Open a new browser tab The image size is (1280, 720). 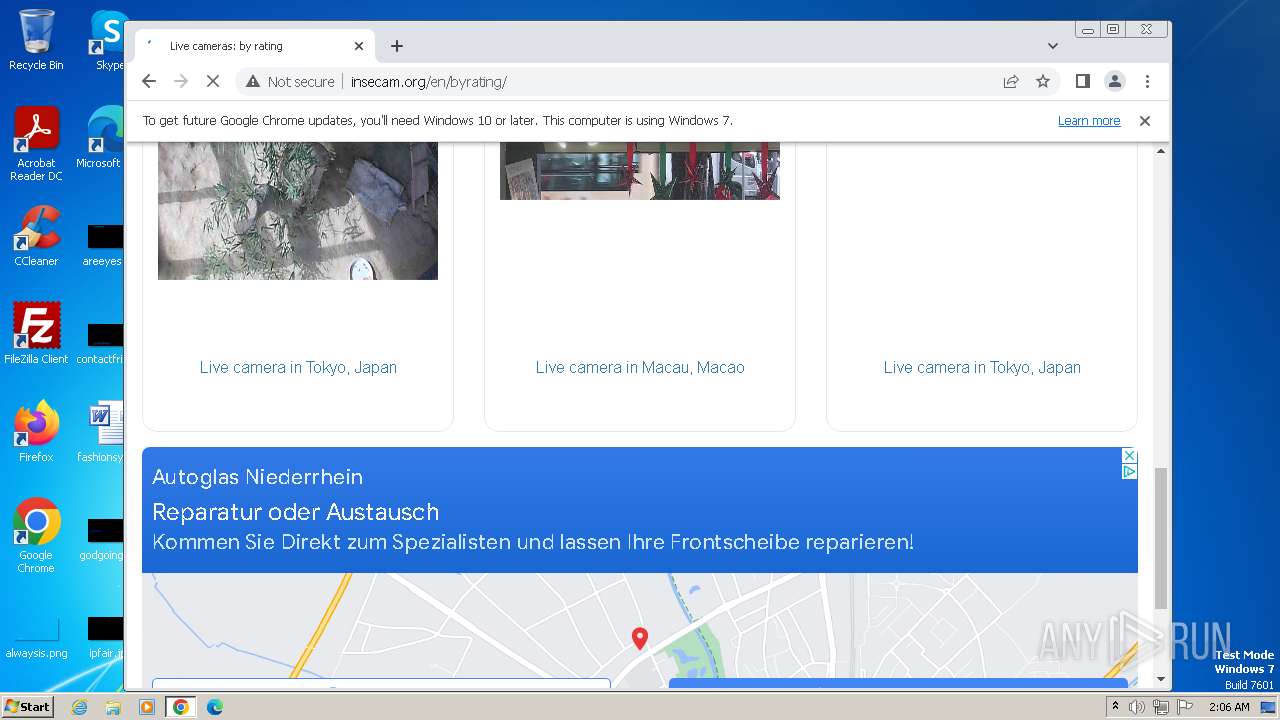(x=397, y=46)
